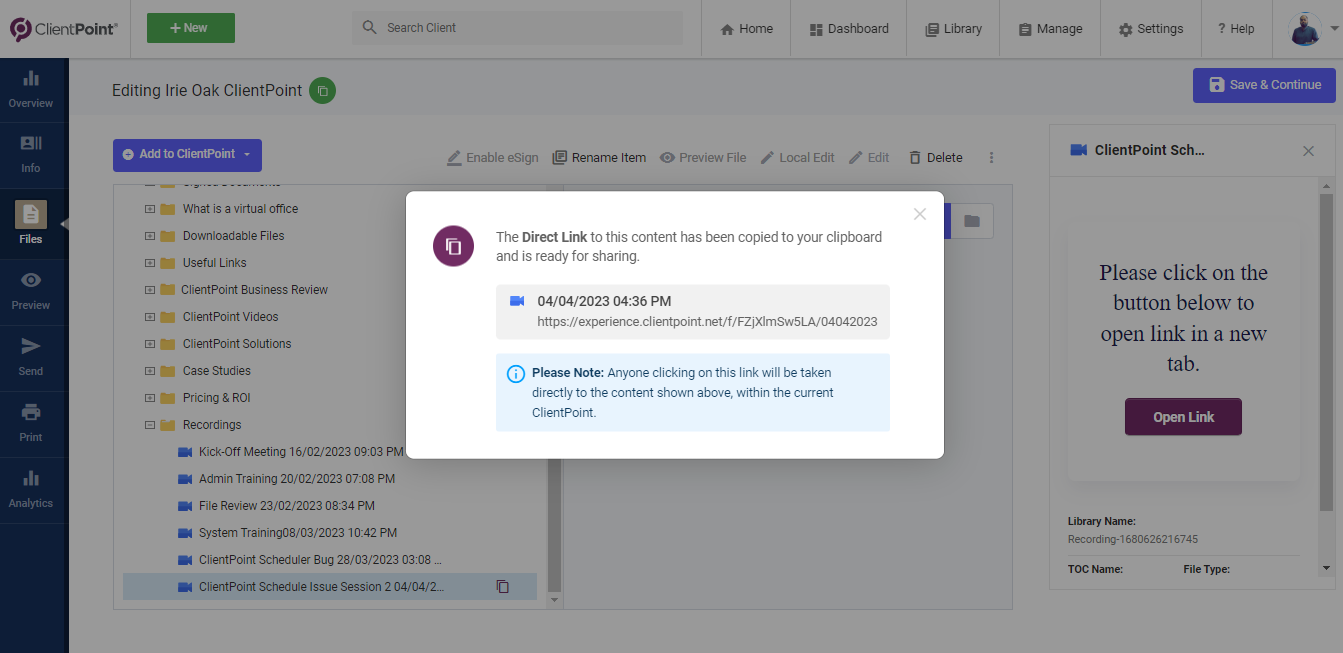Click sidebar collapse arrow
This screenshot has width=1343, height=653.
pos(65,223)
